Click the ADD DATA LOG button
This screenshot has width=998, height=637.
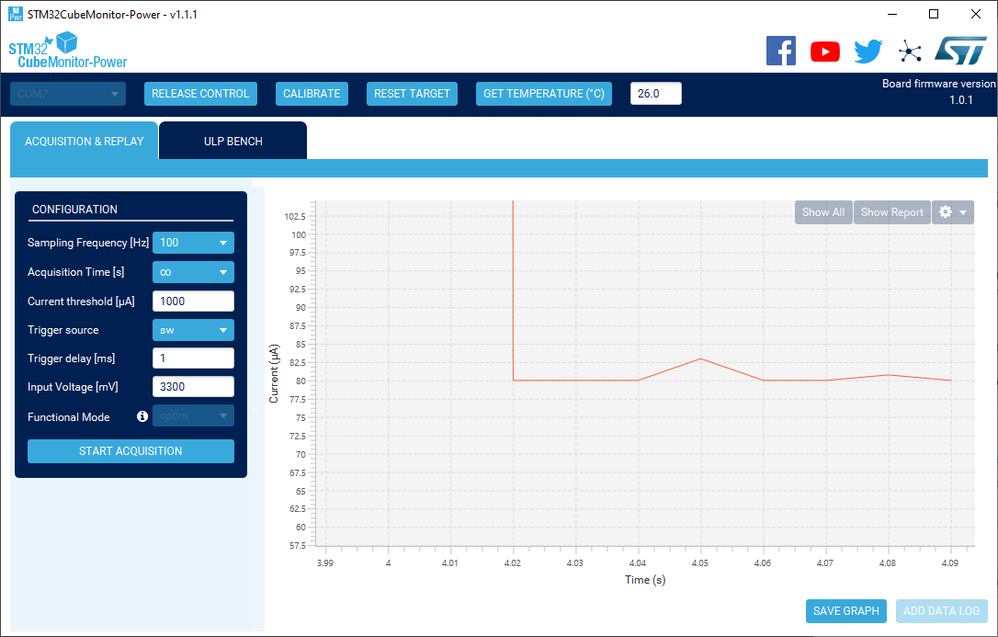pos(941,611)
